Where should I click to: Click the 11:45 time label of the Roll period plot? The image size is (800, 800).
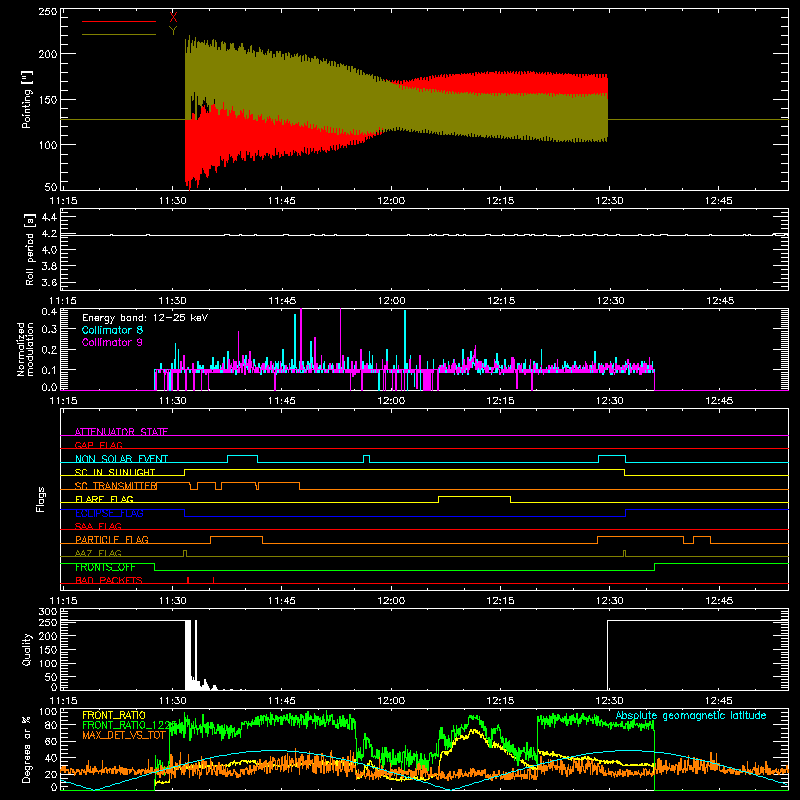282,301
